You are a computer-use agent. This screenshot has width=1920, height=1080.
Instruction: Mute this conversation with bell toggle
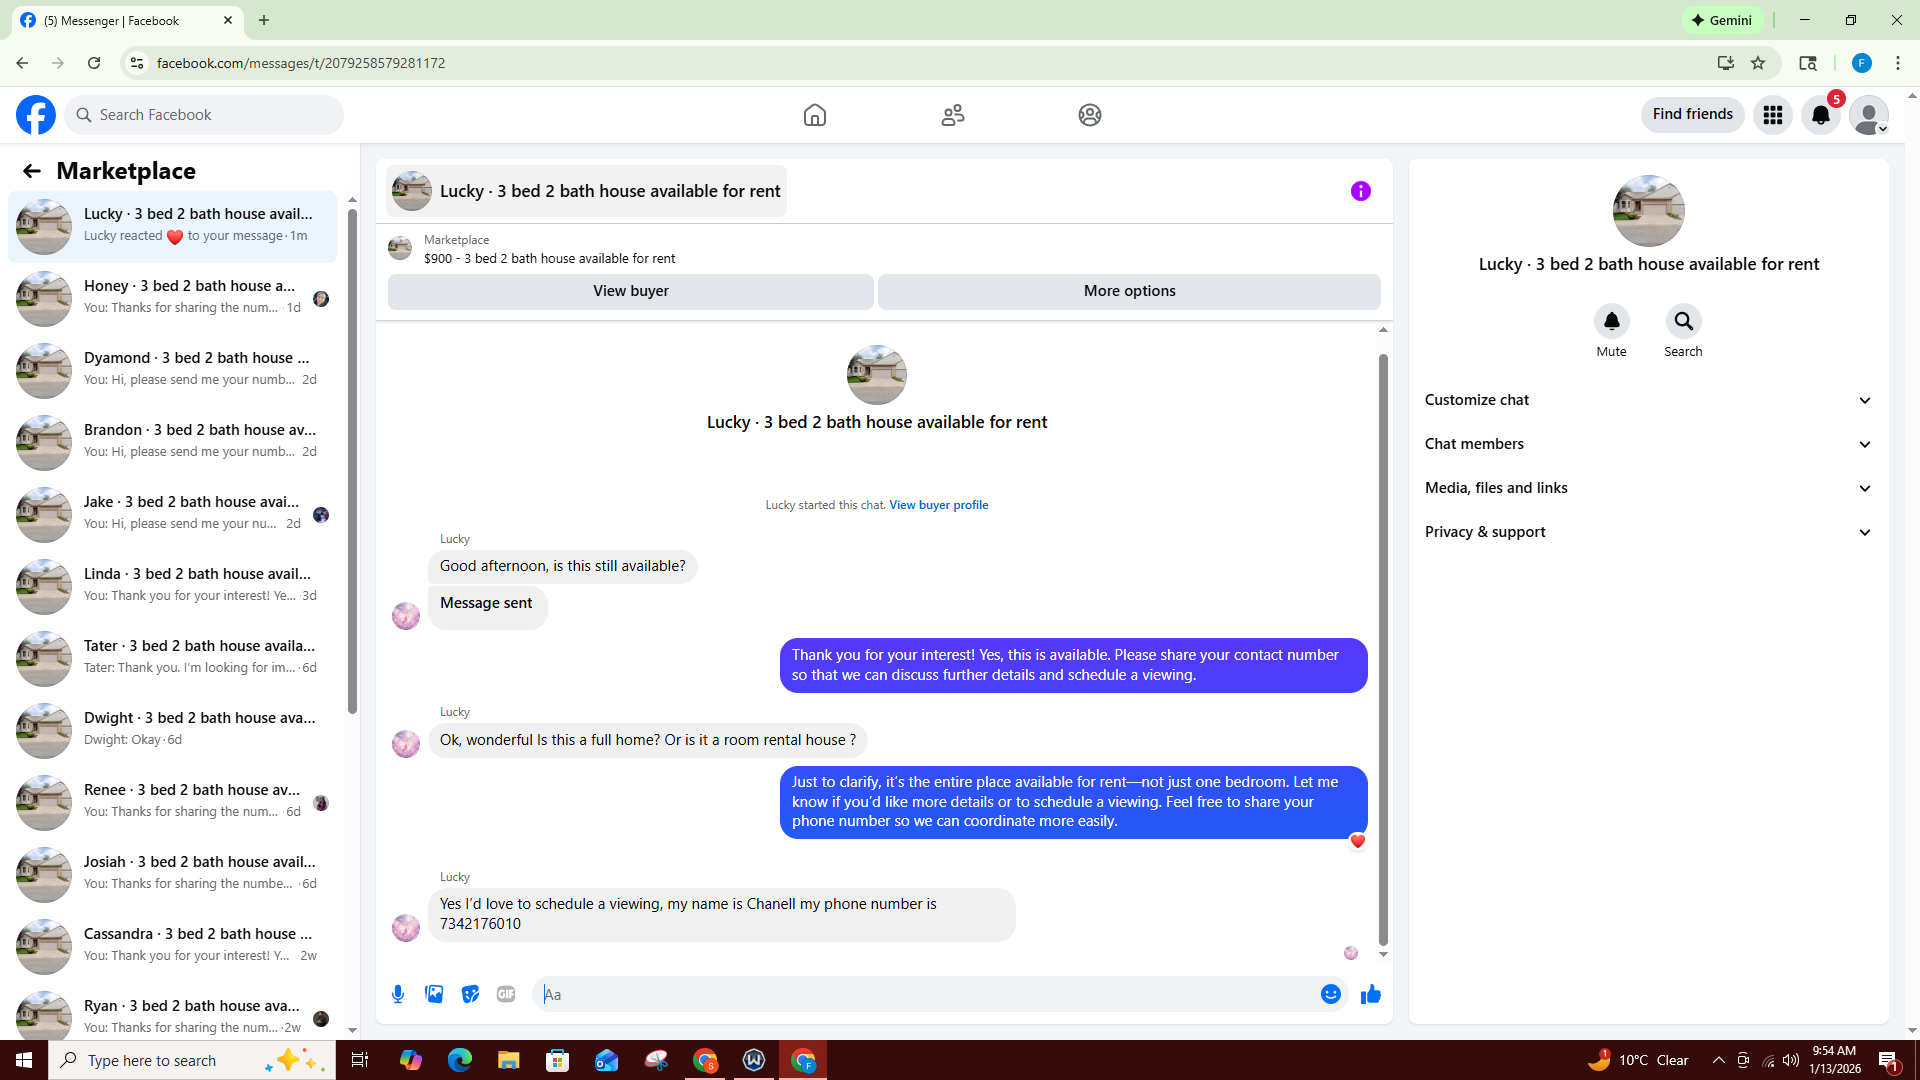[x=1611, y=322]
